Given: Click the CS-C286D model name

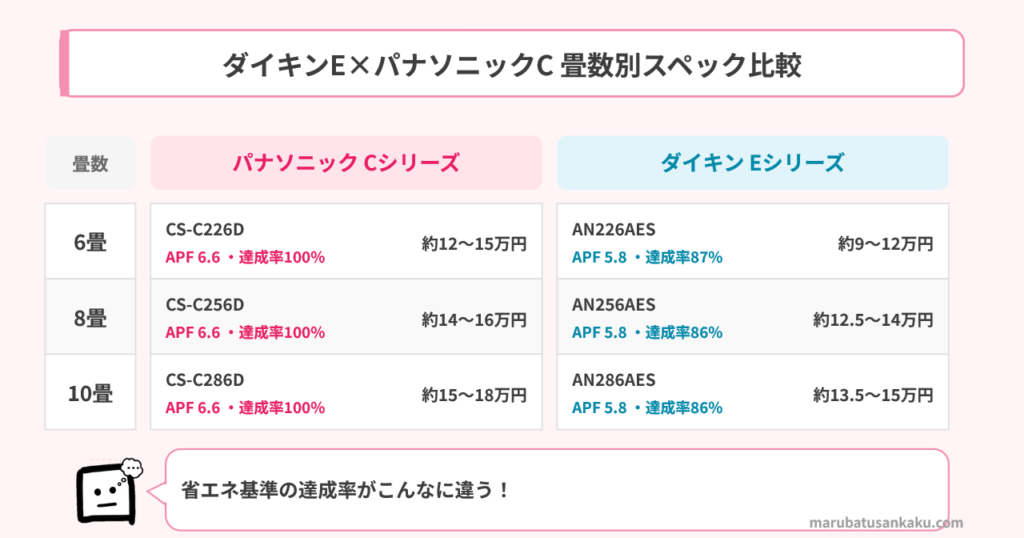Looking at the screenshot, I should tap(205, 380).
